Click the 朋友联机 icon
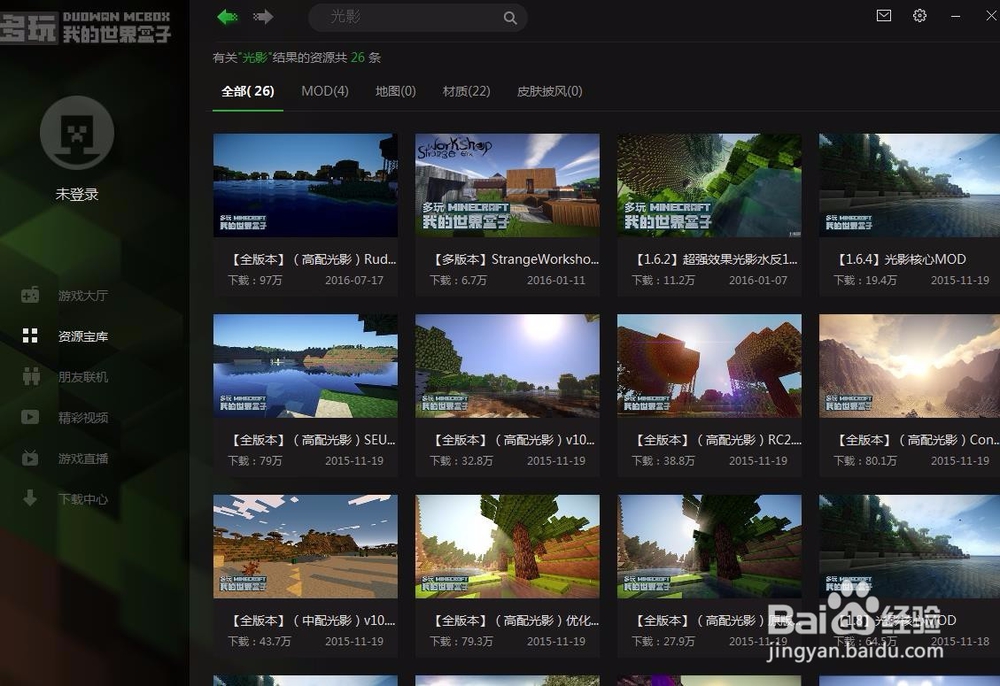Viewport: 1000px width, 686px height. (31, 376)
